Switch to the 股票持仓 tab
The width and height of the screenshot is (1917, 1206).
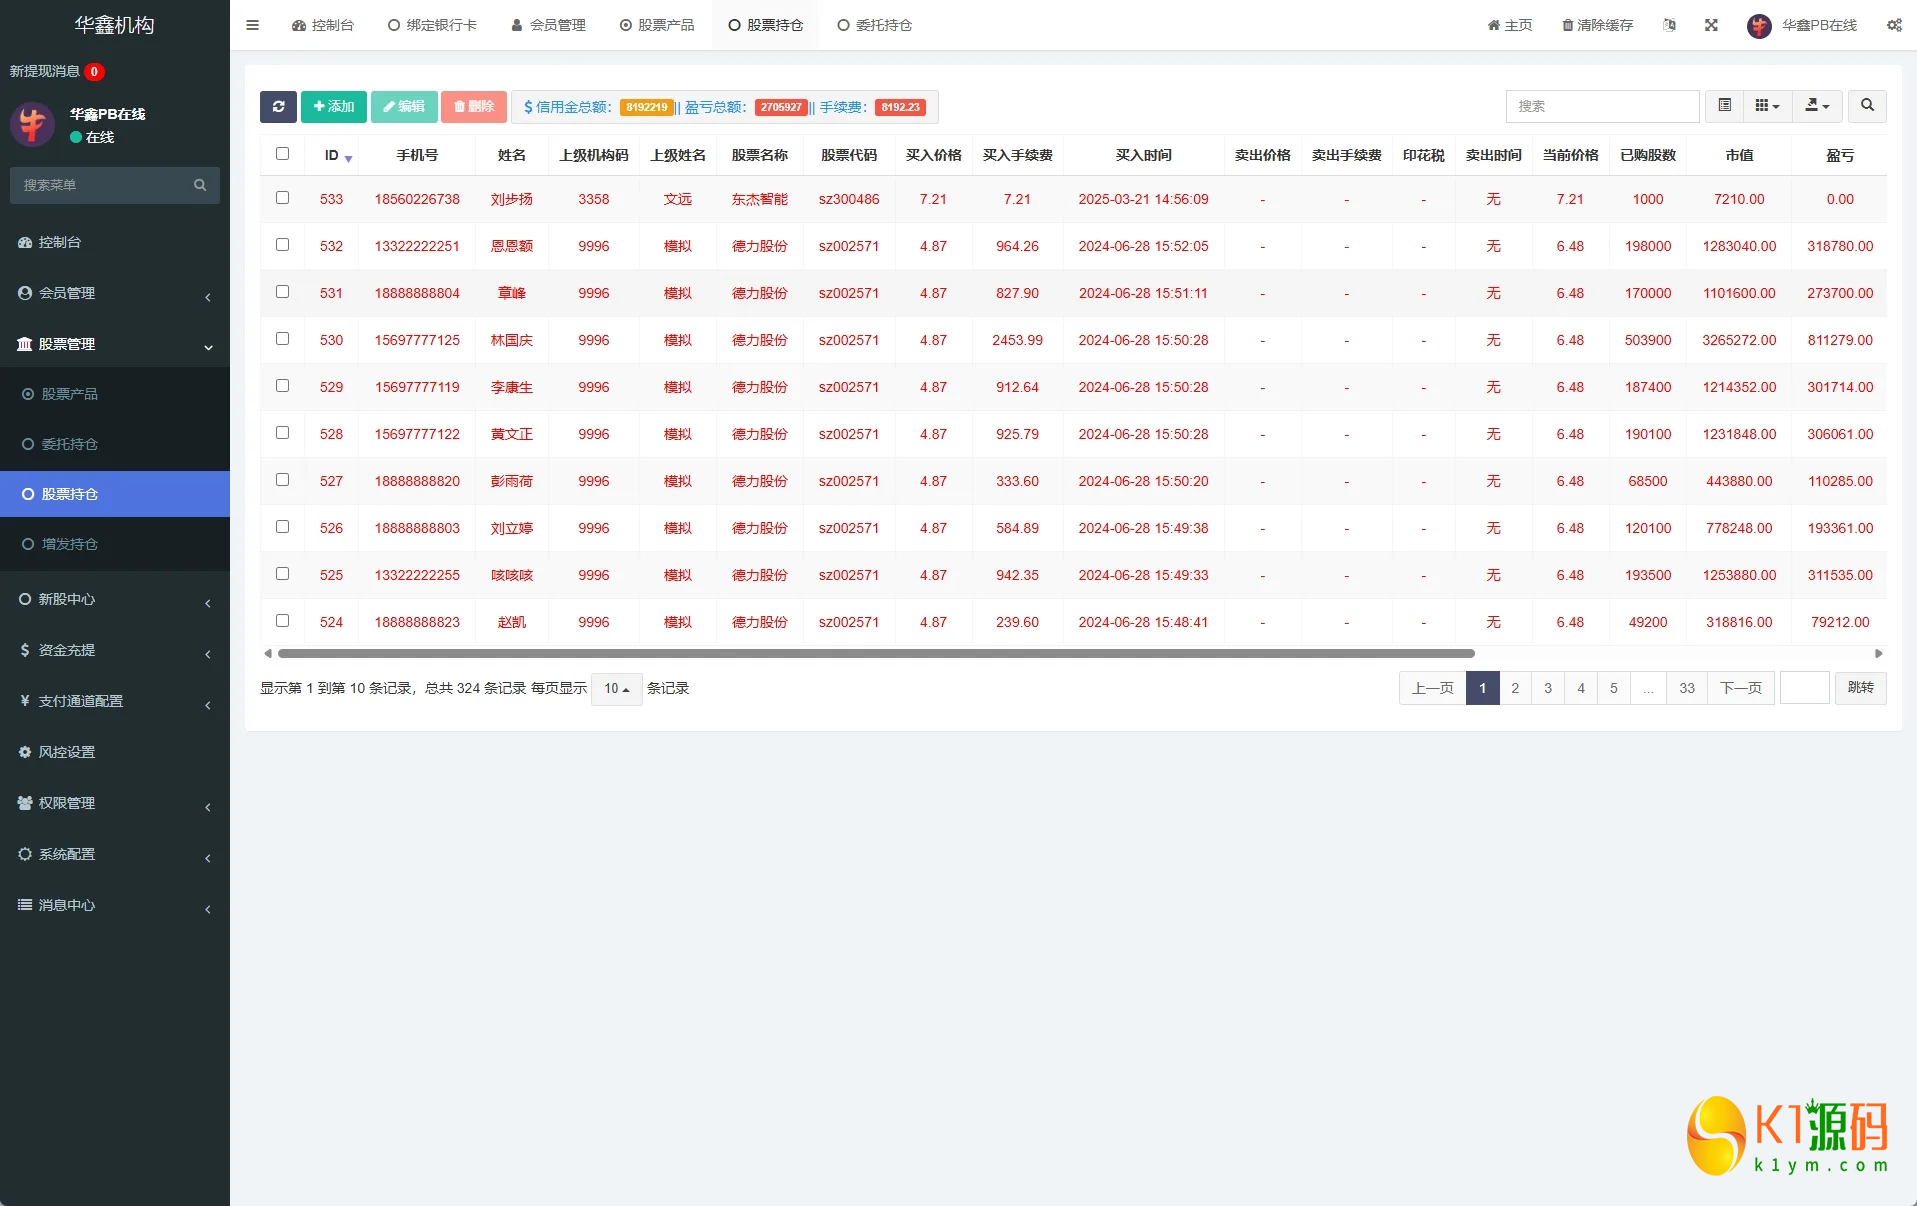point(765,25)
